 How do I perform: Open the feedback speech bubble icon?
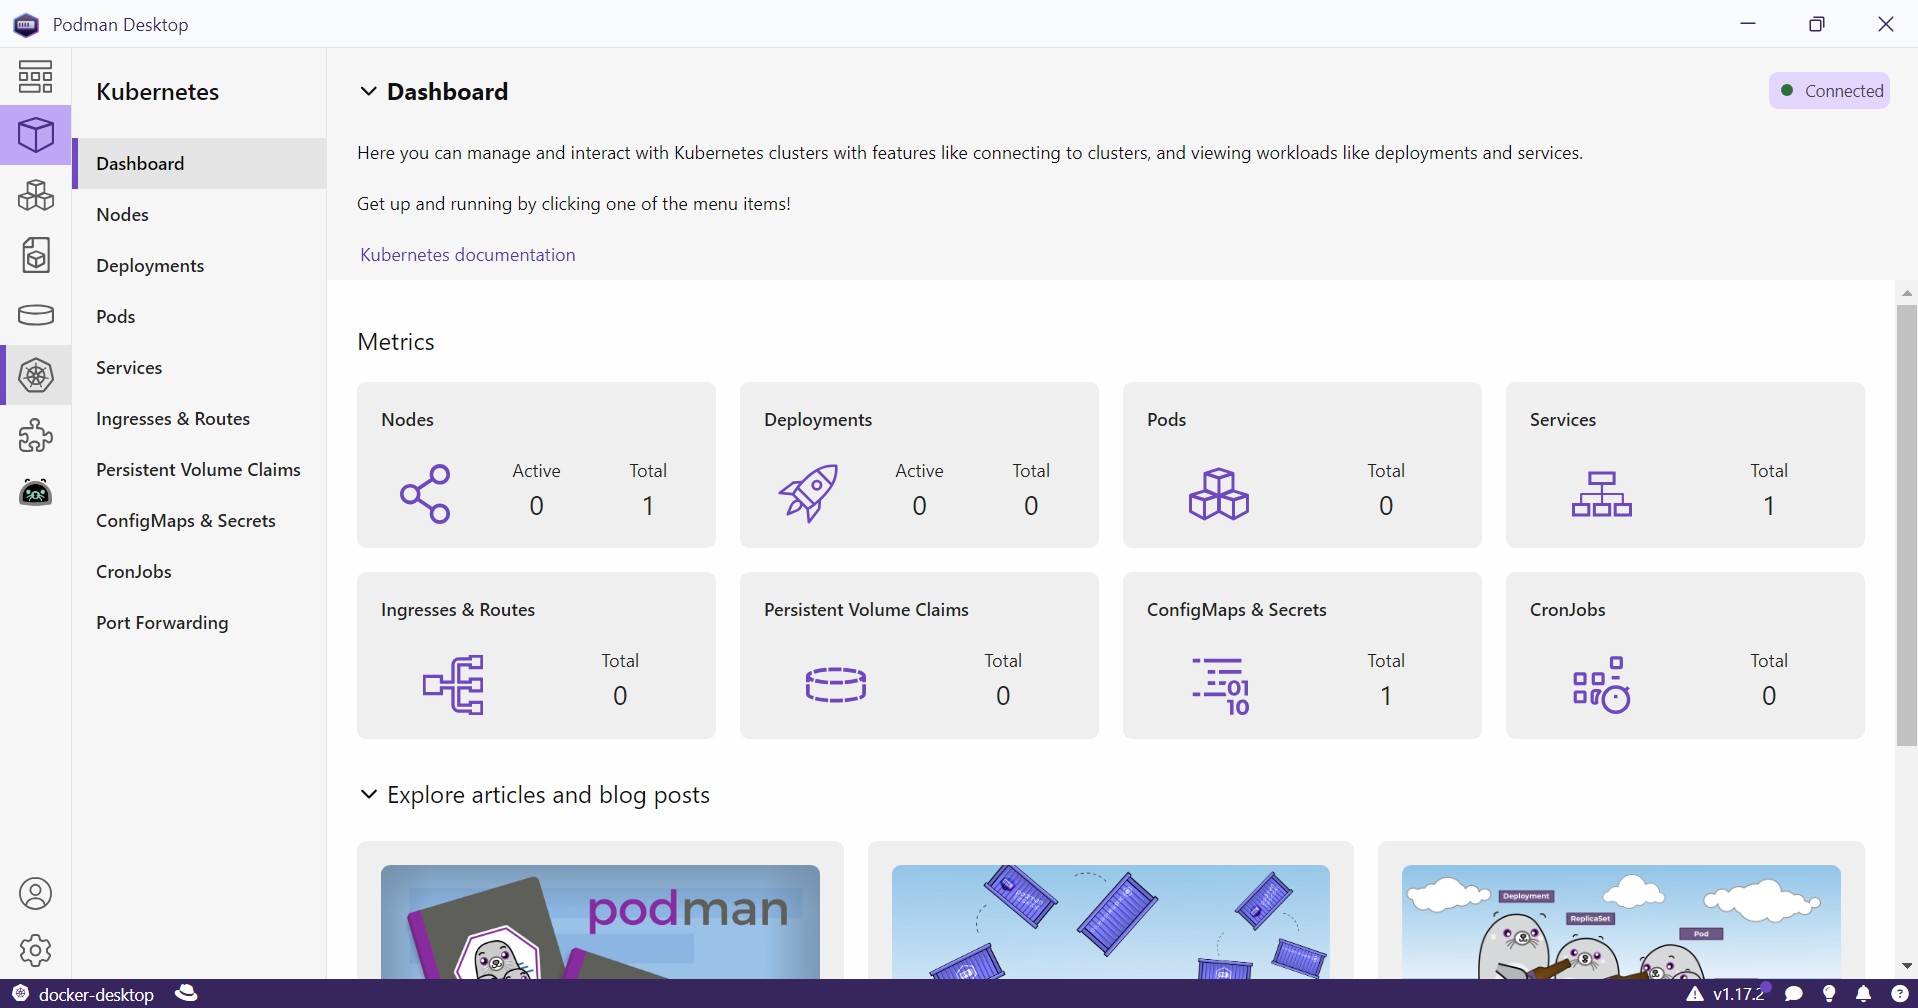[x=1794, y=994]
